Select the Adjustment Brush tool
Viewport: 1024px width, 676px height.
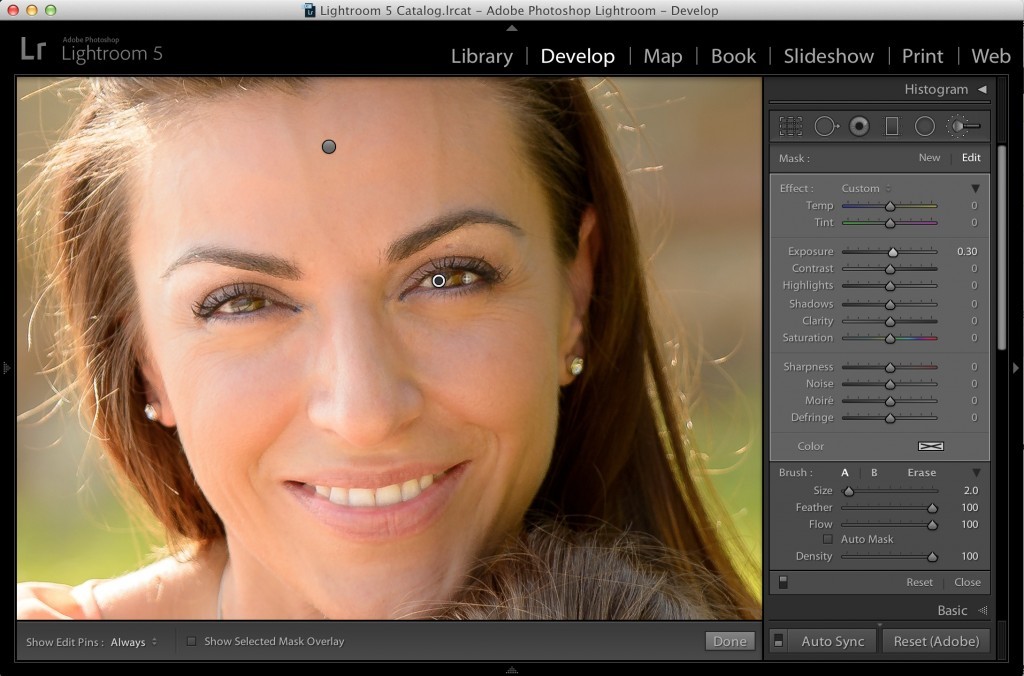(x=963, y=126)
